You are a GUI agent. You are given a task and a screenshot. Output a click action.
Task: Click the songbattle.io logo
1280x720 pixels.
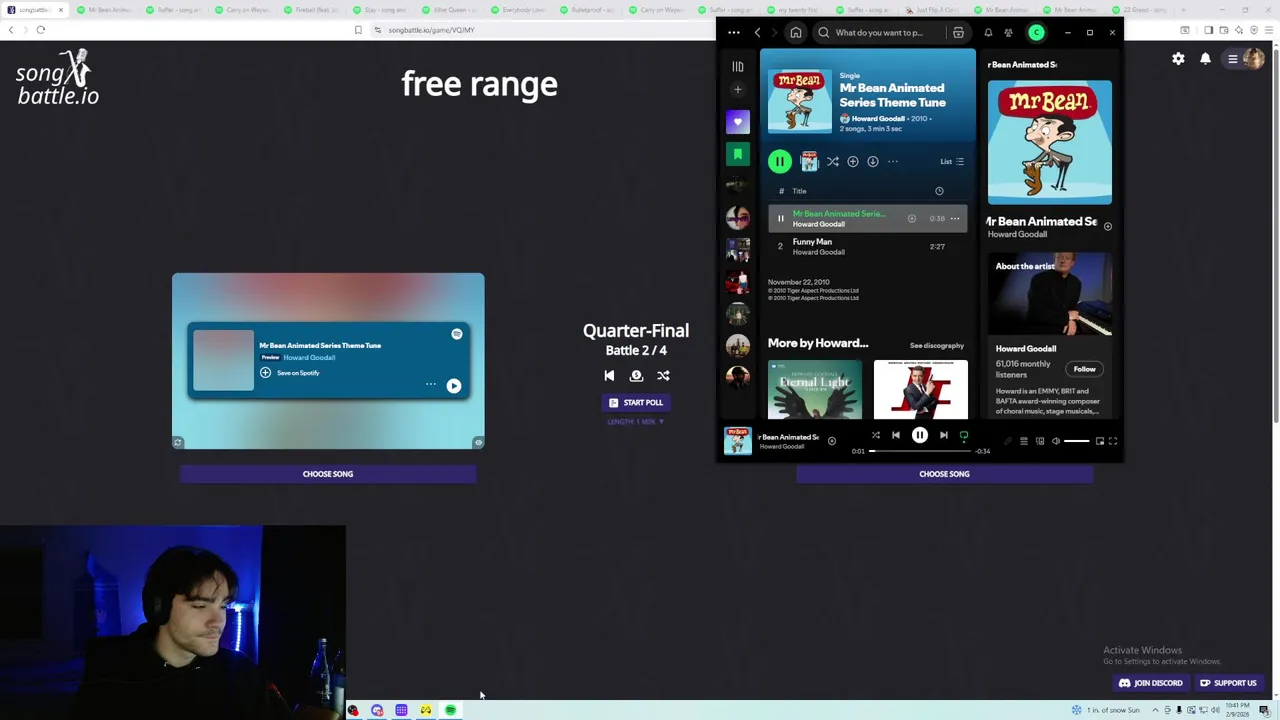(x=57, y=78)
